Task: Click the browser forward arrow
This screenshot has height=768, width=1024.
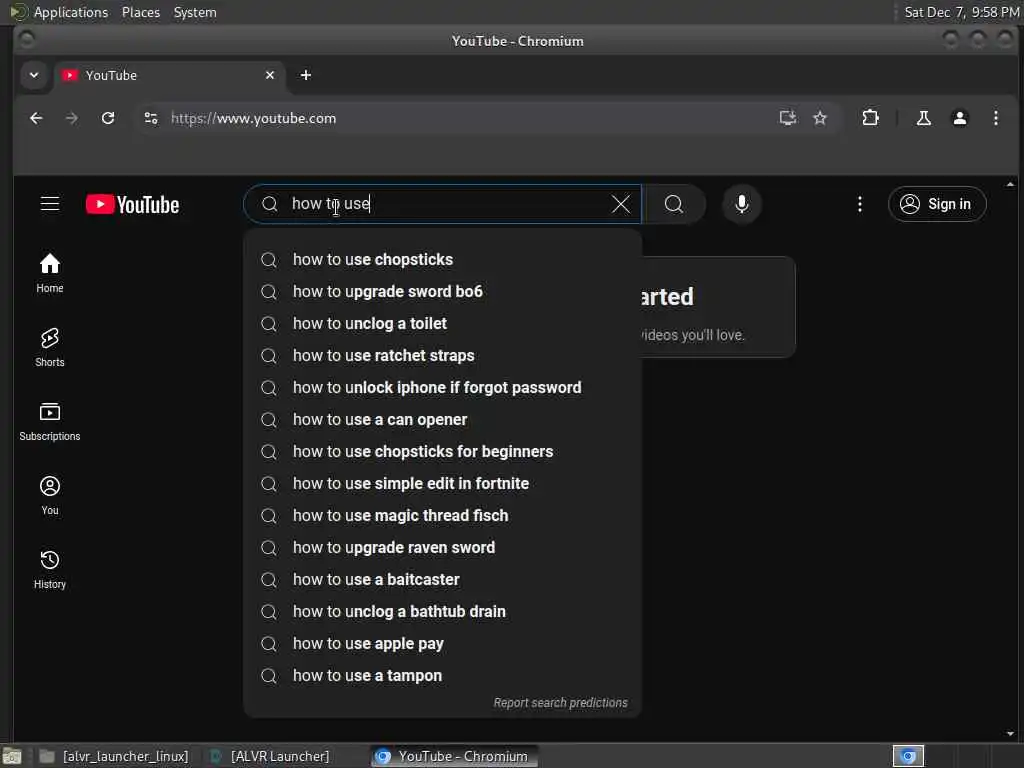Action: [x=72, y=118]
